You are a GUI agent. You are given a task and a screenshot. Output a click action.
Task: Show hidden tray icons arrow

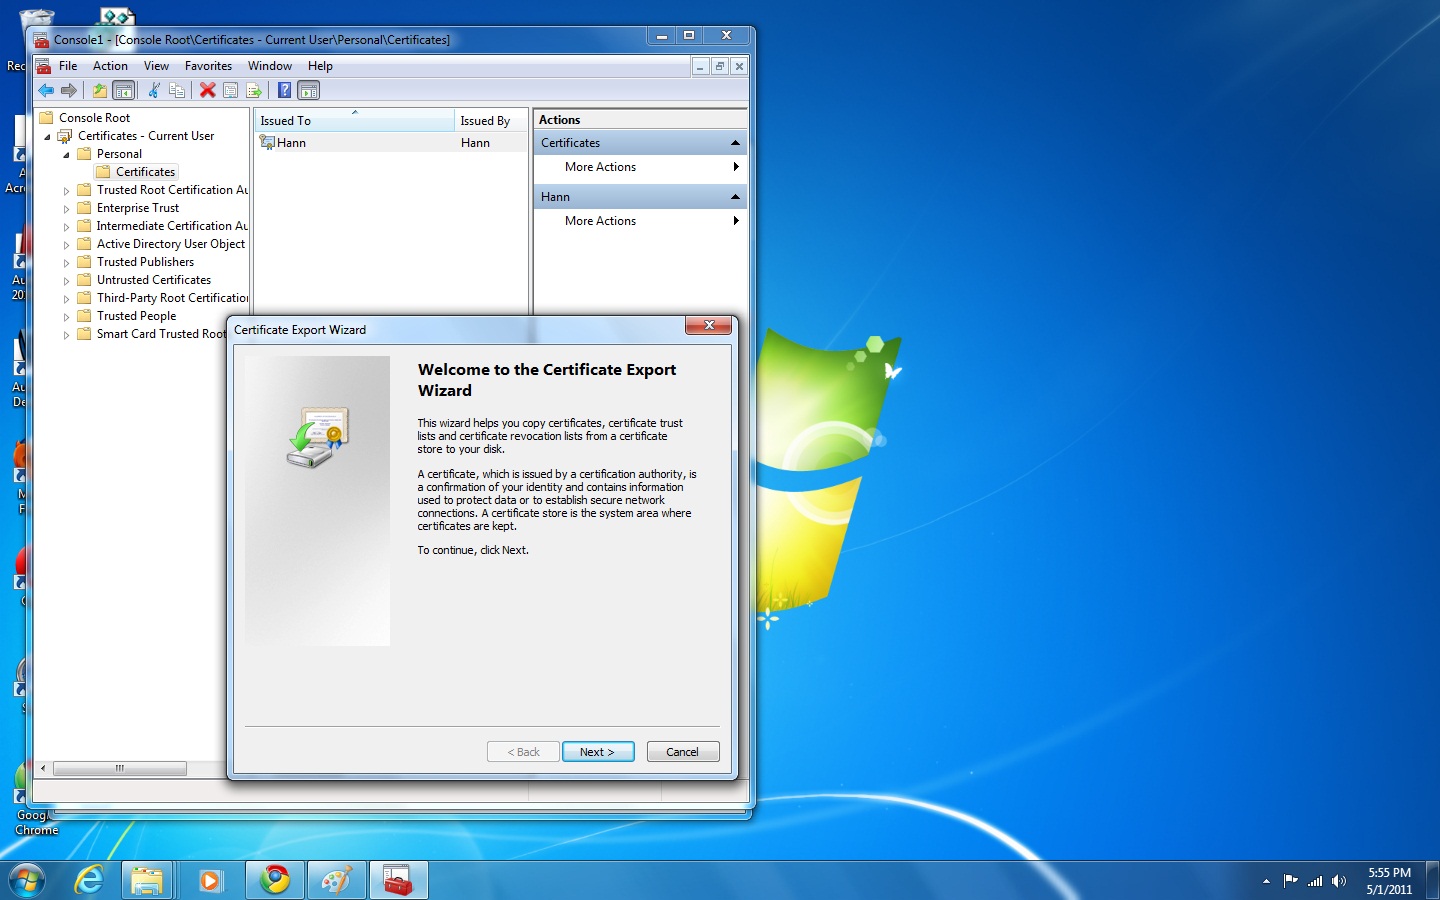1266,881
